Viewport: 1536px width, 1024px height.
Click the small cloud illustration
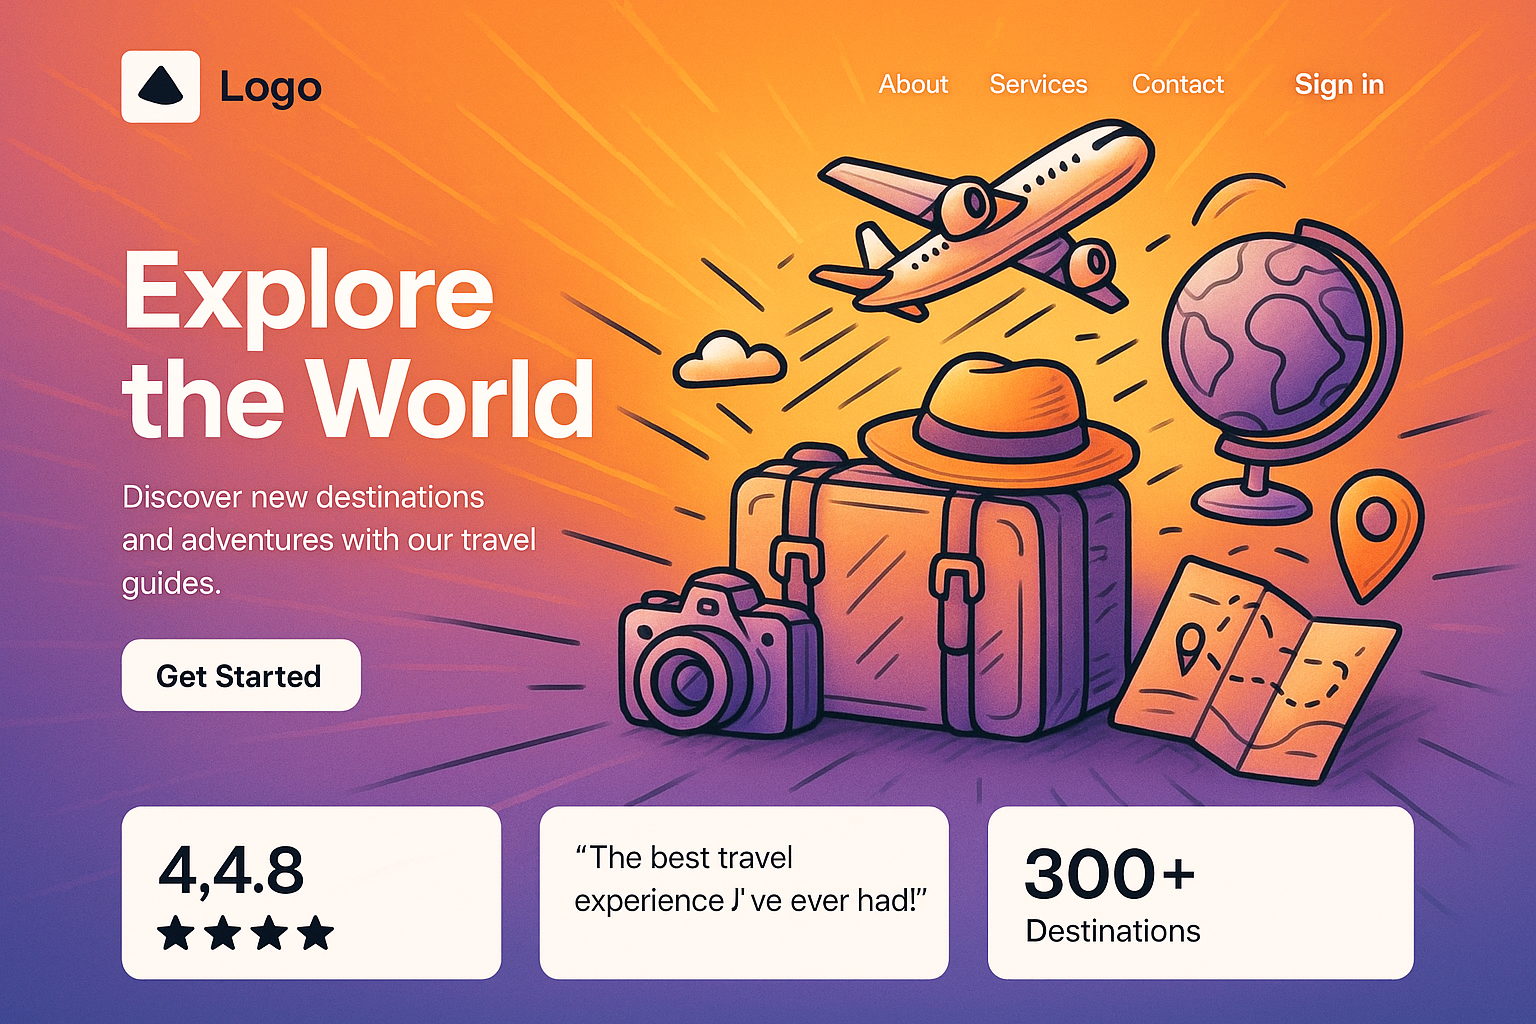pyautogui.click(x=729, y=360)
